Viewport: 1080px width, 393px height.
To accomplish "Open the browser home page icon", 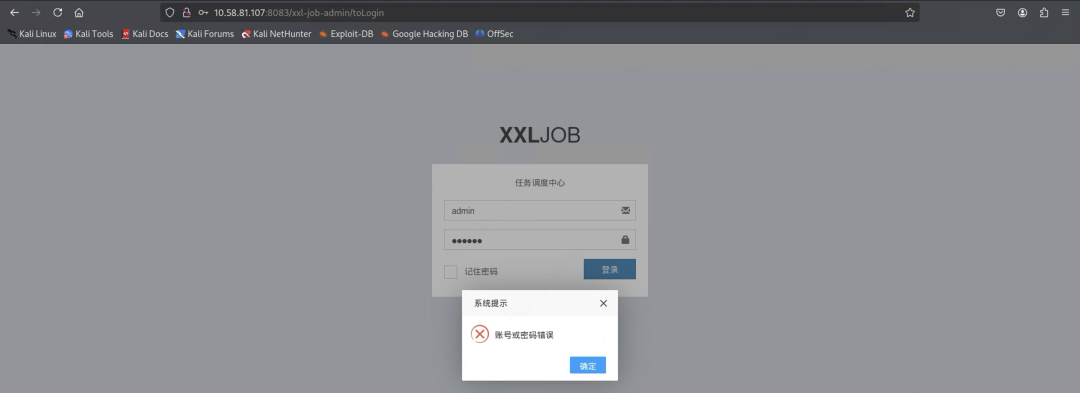I will point(79,12).
